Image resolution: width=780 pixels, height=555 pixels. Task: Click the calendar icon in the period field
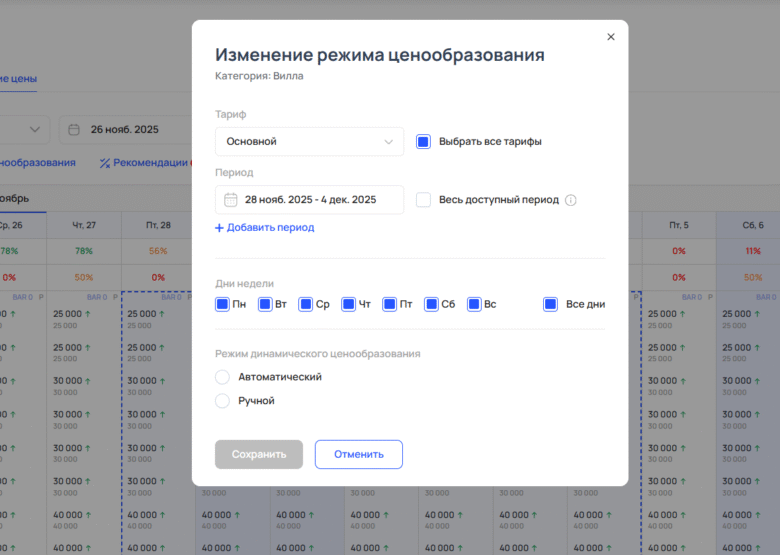[x=231, y=200]
